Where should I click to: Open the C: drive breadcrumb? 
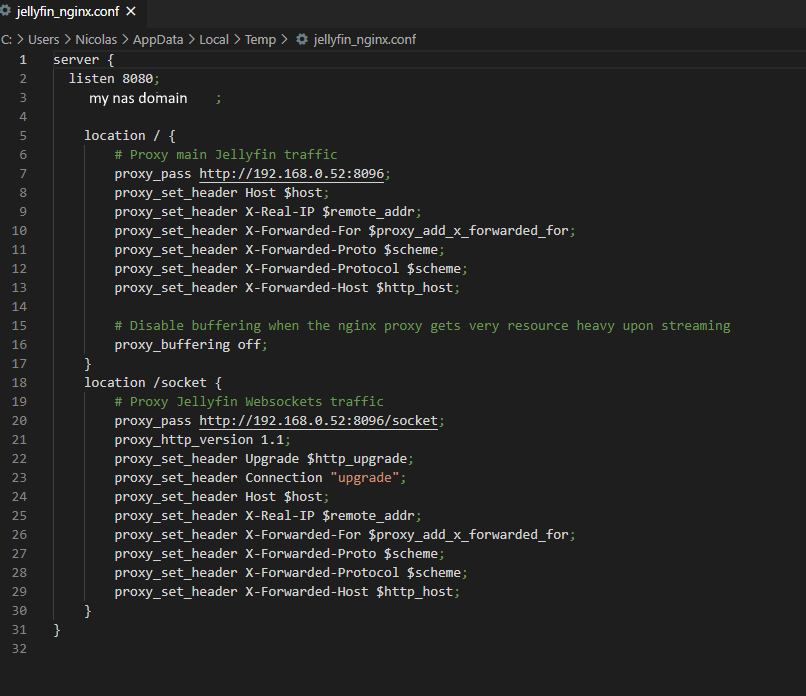7,40
